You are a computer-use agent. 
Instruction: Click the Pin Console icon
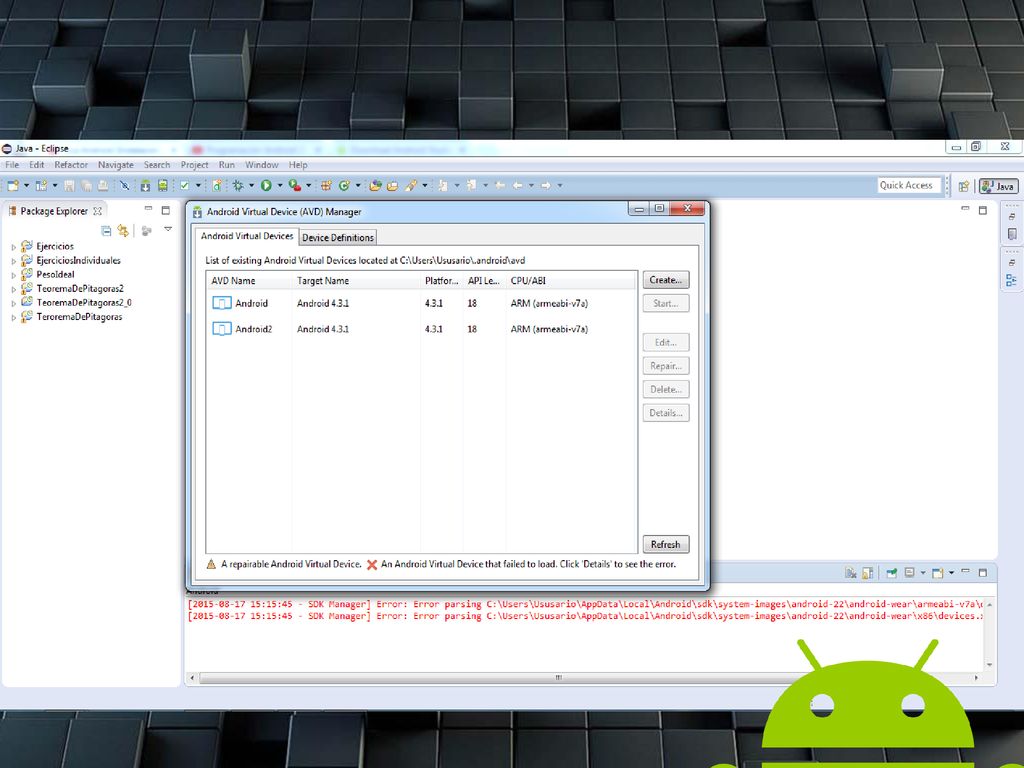[x=891, y=573]
